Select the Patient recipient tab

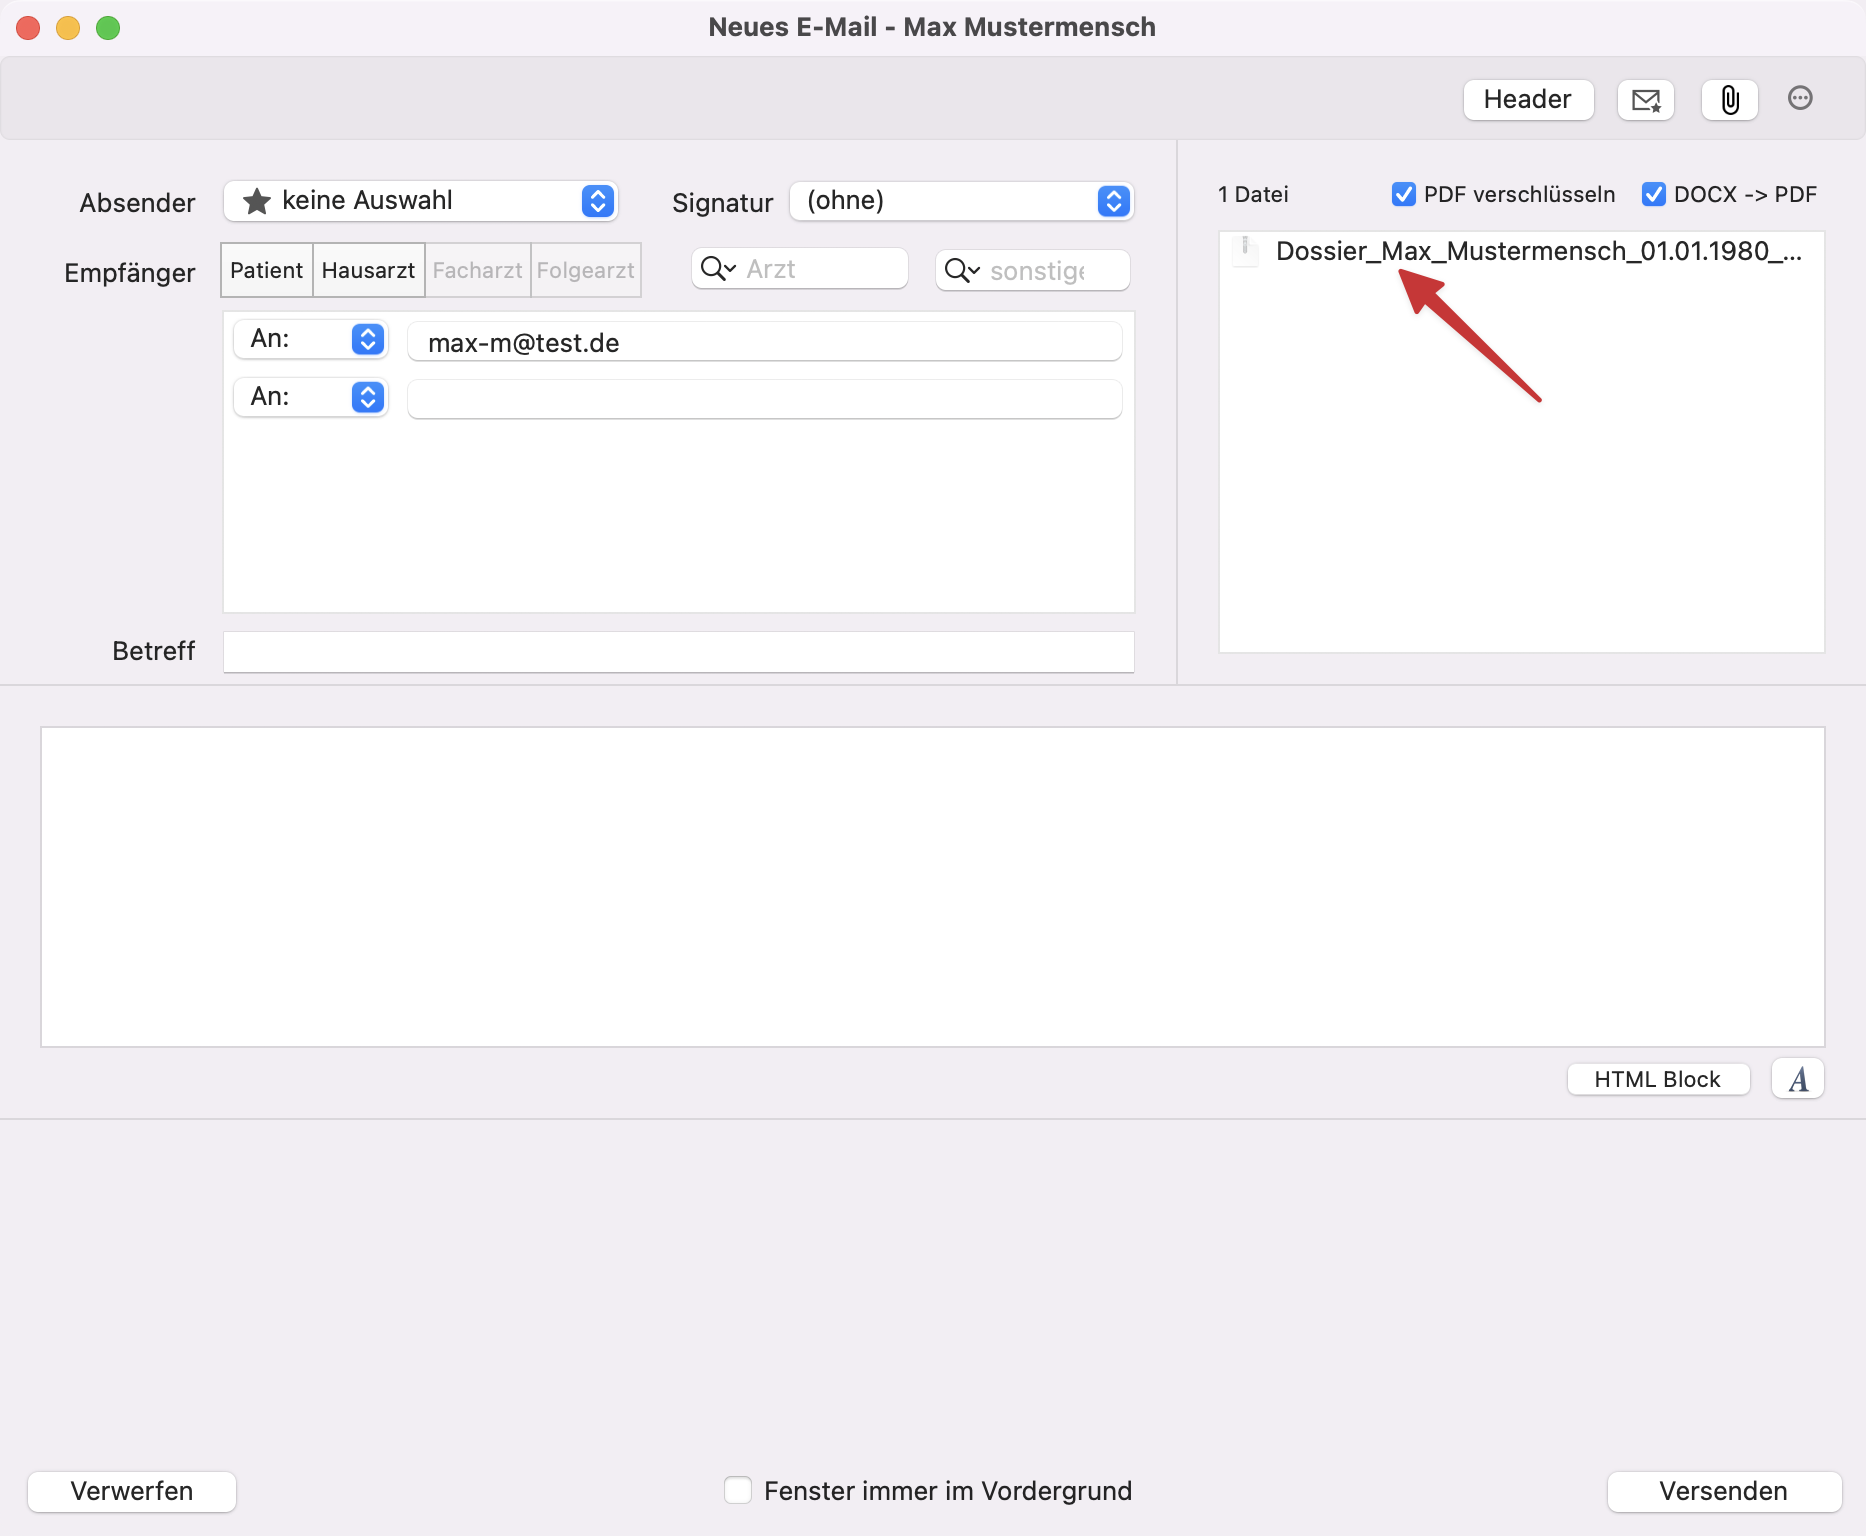pos(267,270)
